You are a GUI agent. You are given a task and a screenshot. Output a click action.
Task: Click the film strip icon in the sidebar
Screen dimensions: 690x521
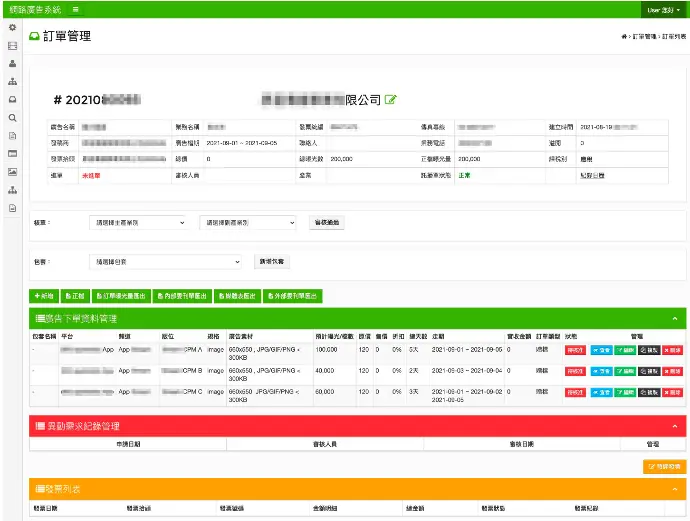click(12, 45)
